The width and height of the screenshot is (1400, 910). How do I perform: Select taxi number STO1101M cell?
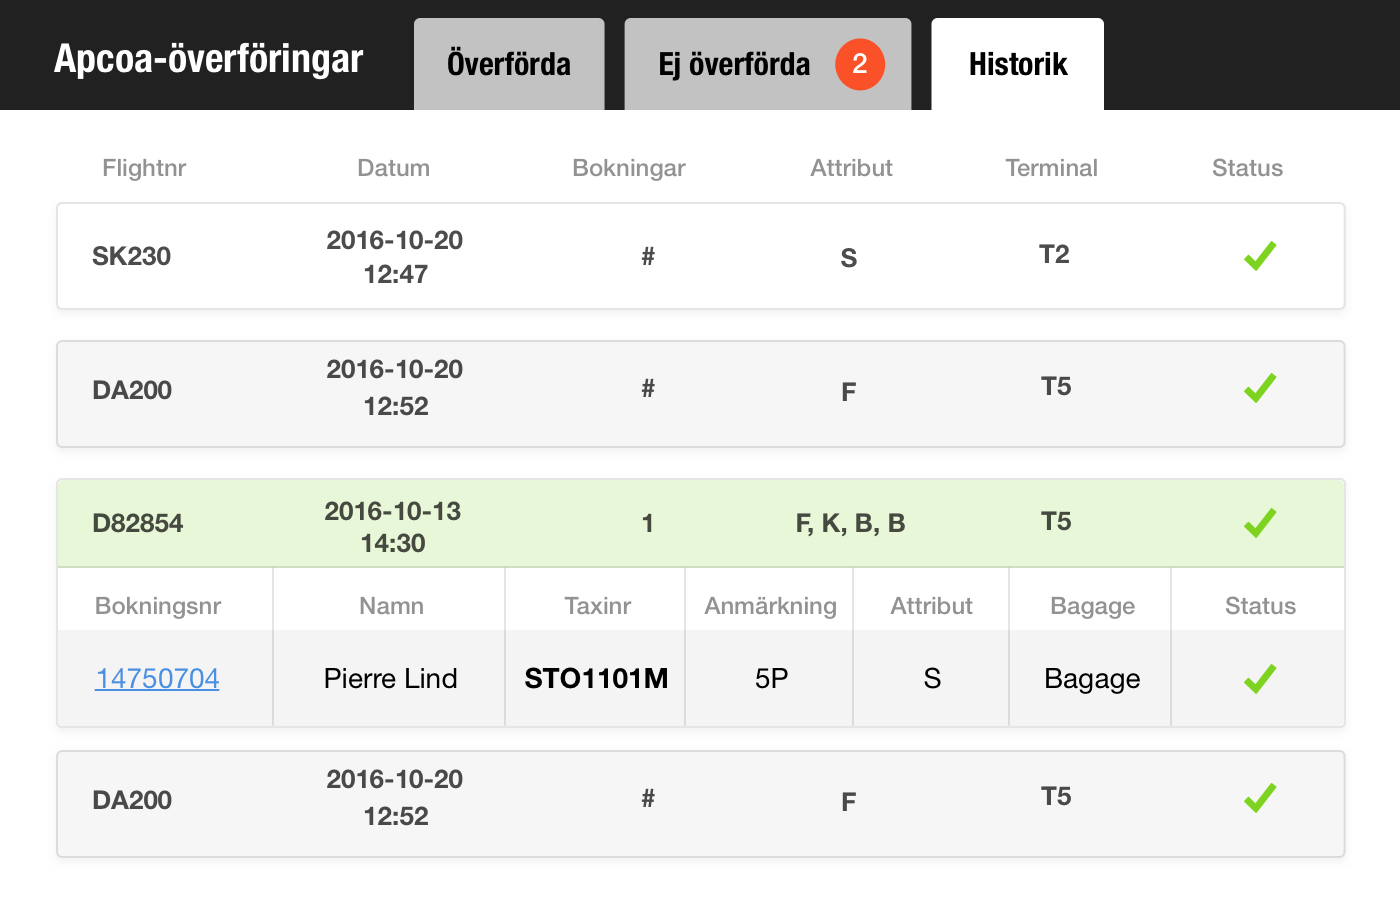click(x=596, y=679)
